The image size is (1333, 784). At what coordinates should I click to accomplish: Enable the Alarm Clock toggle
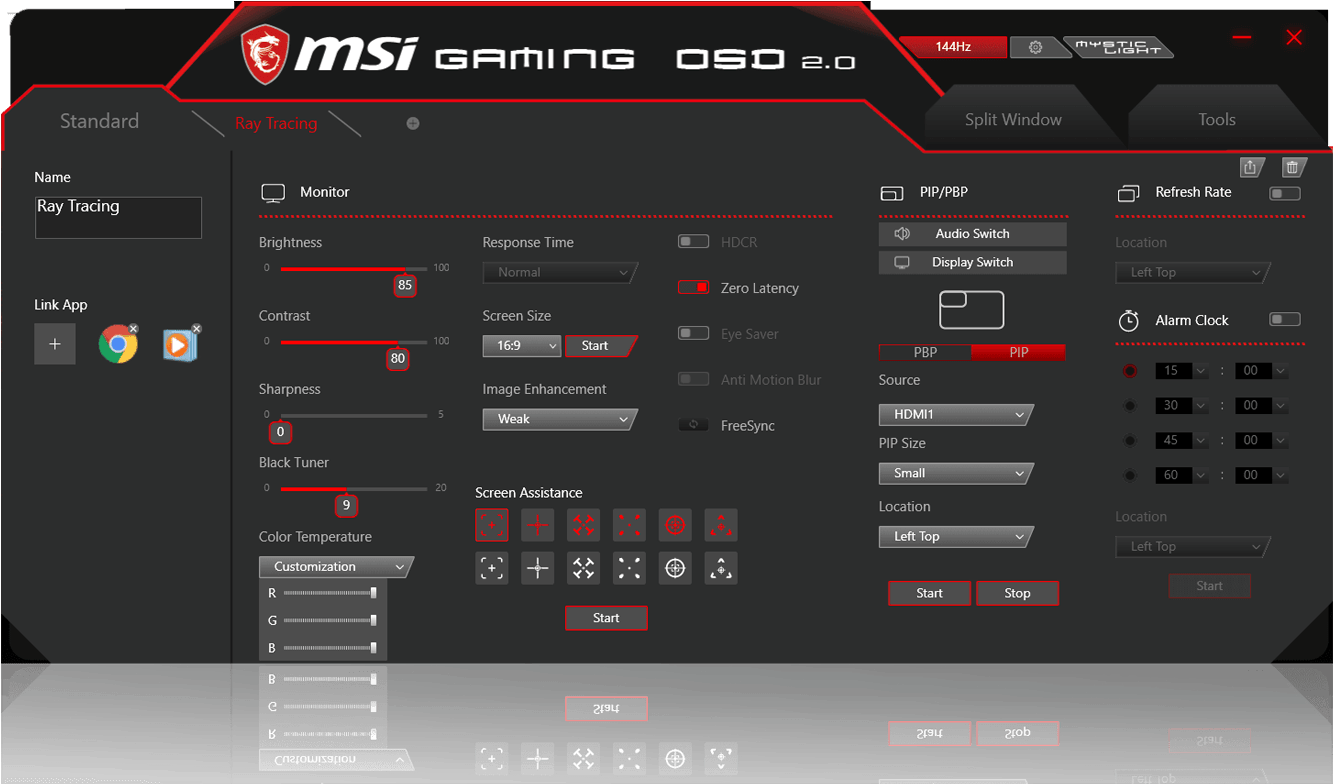pyautogui.click(x=1285, y=319)
